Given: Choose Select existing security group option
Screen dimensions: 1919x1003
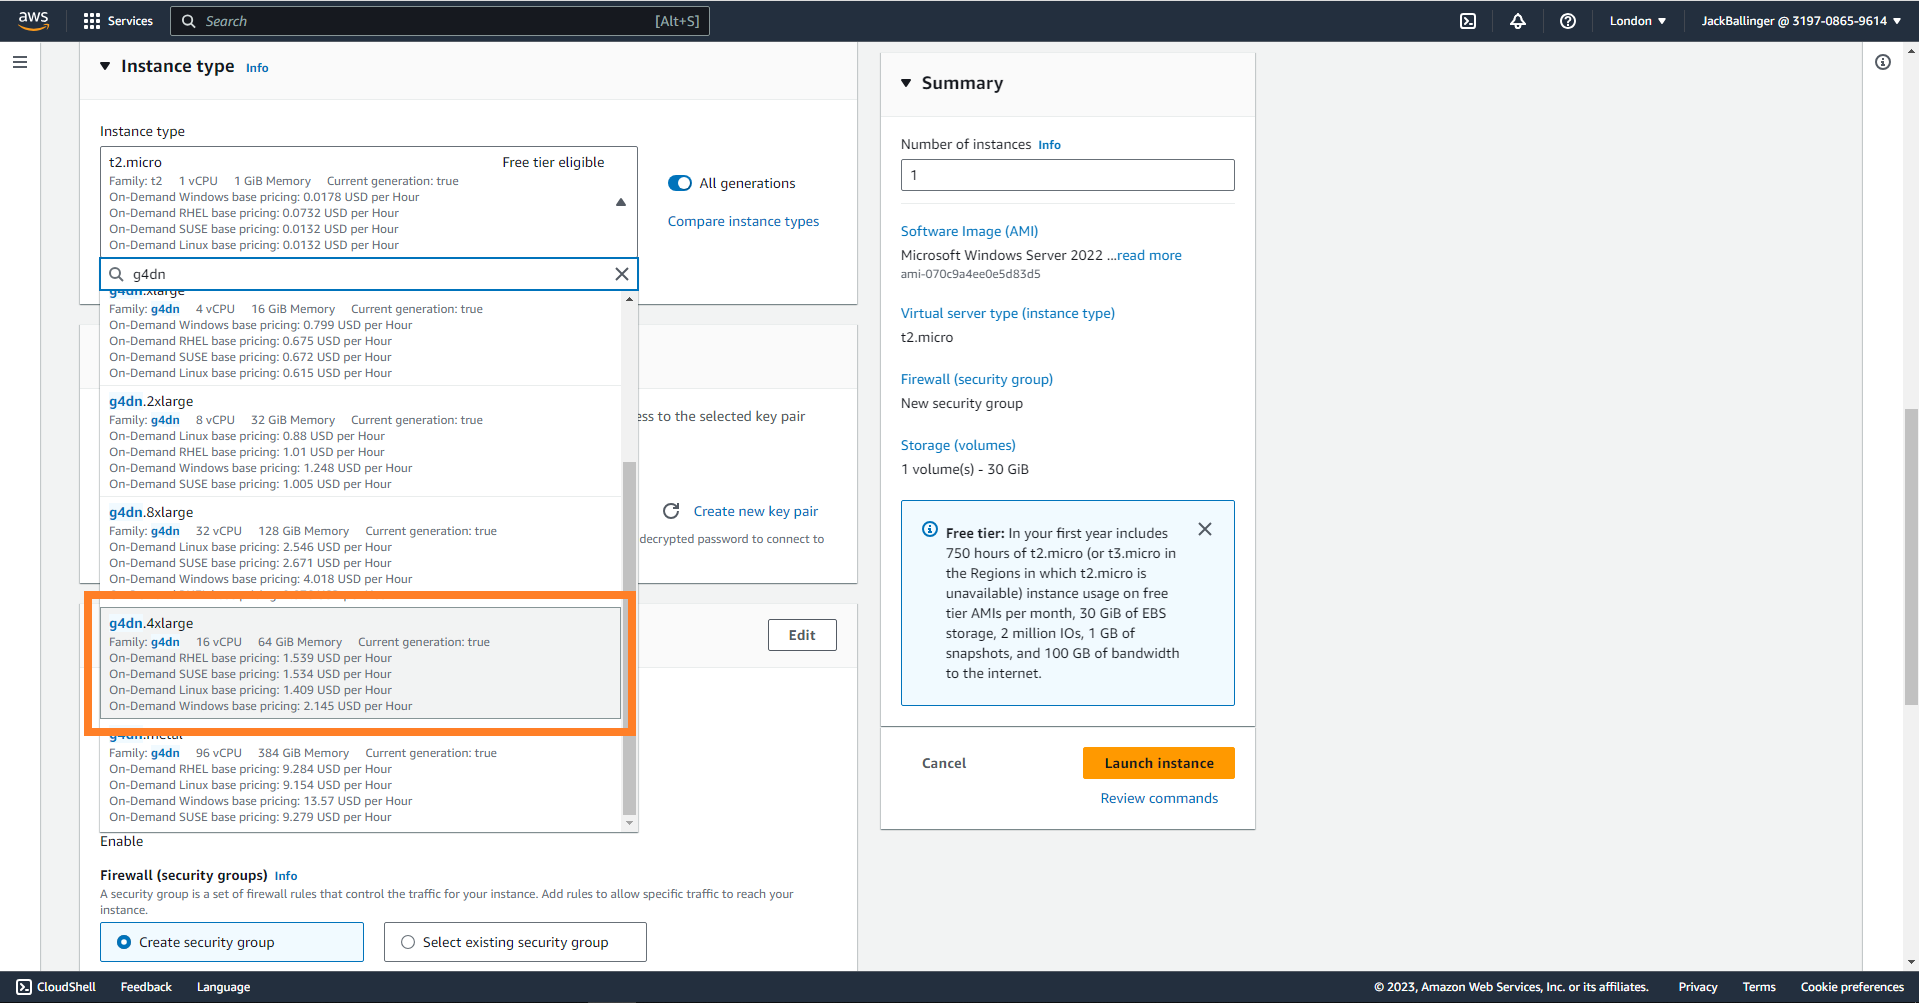Looking at the screenshot, I should (x=408, y=942).
